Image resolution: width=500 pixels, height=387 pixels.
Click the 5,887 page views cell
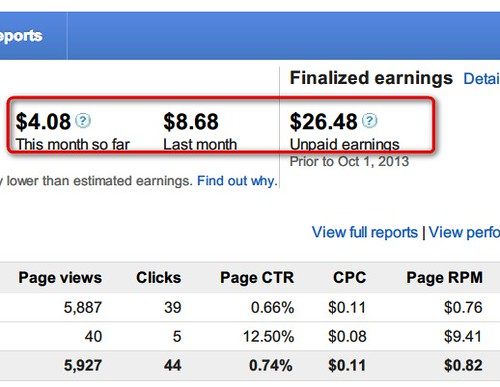83,307
